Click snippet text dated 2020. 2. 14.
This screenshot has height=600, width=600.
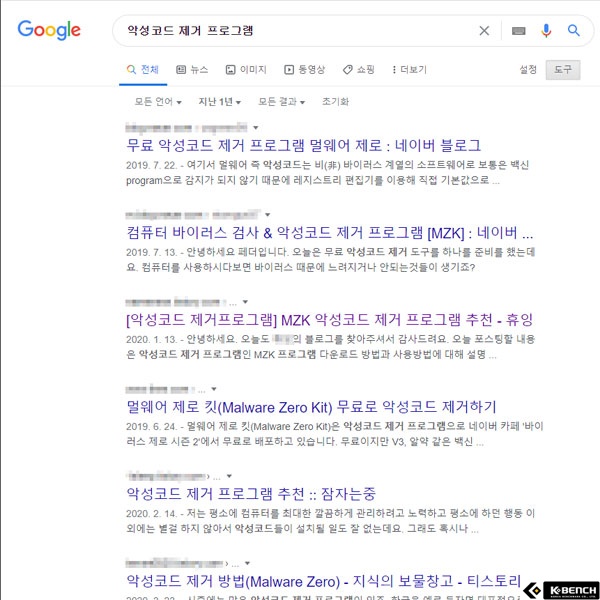[x=331, y=521]
